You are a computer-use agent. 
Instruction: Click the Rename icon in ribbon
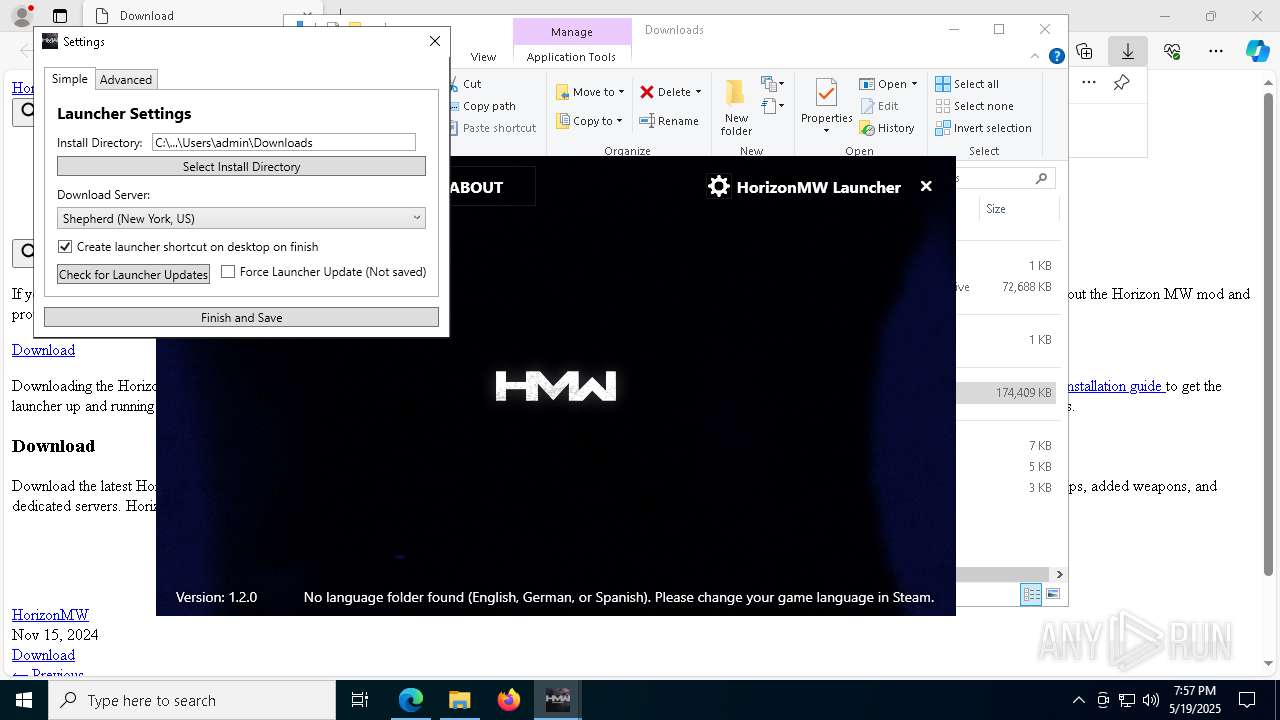pyautogui.click(x=647, y=121)
